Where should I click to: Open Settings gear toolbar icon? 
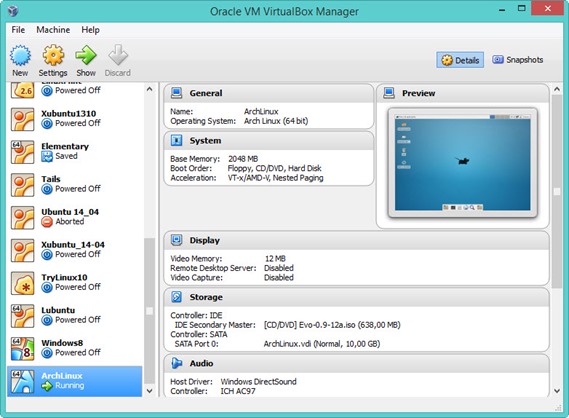[x=53, y=56]
